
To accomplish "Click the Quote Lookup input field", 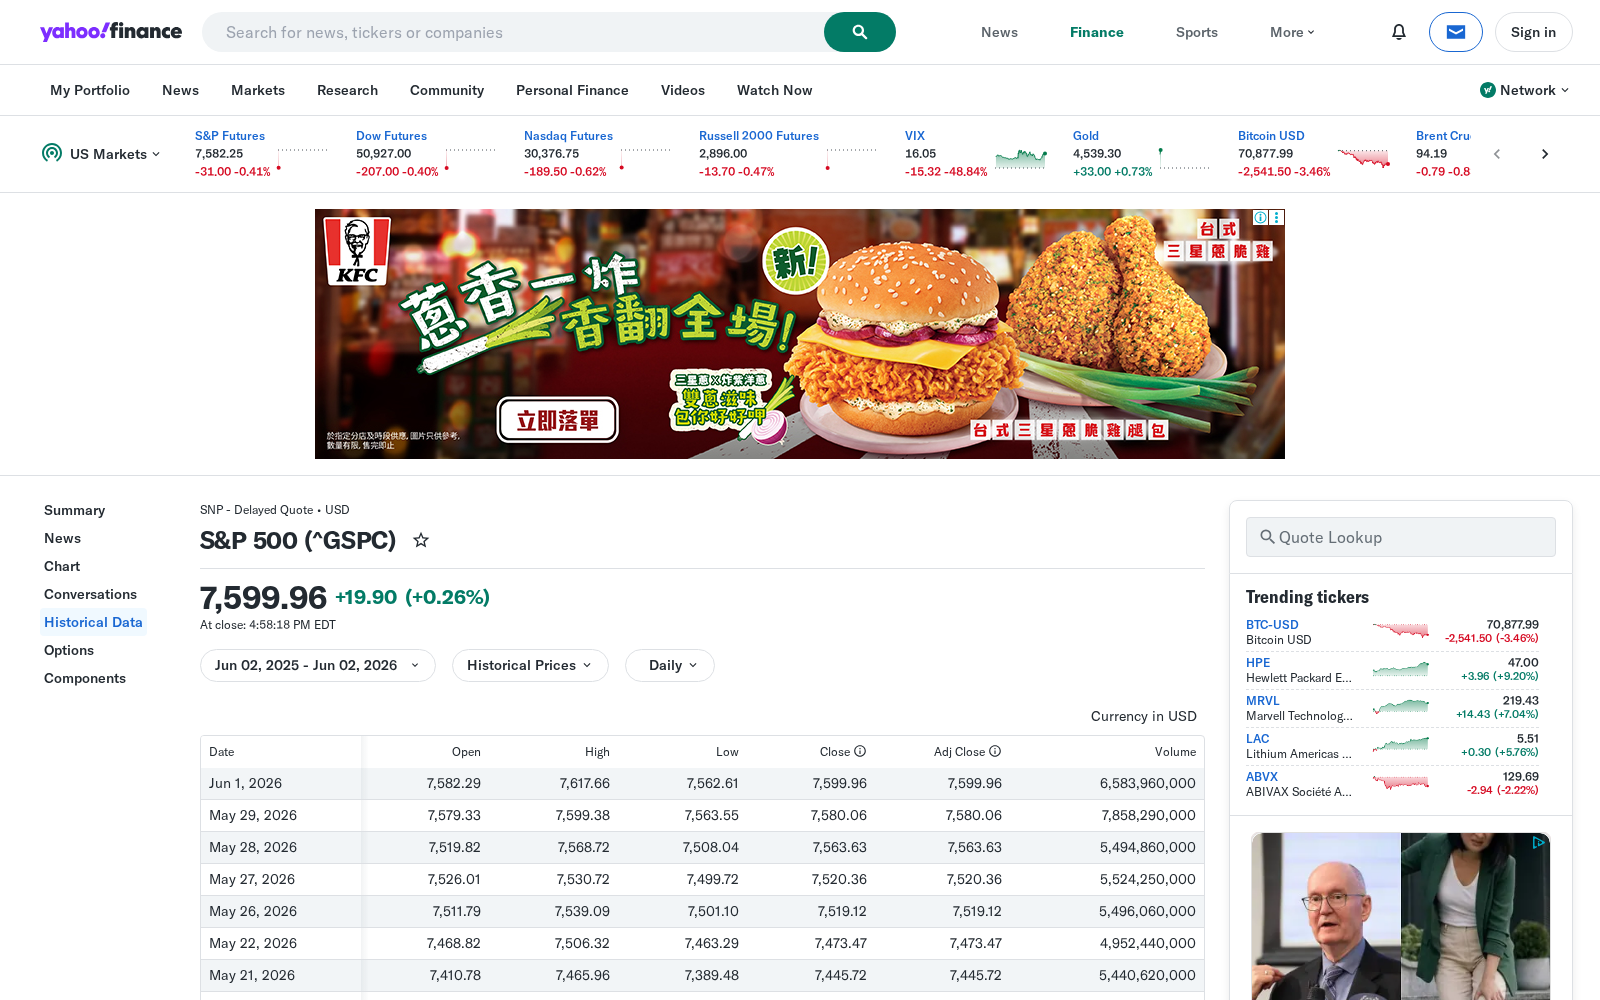I will [1400, 537].
